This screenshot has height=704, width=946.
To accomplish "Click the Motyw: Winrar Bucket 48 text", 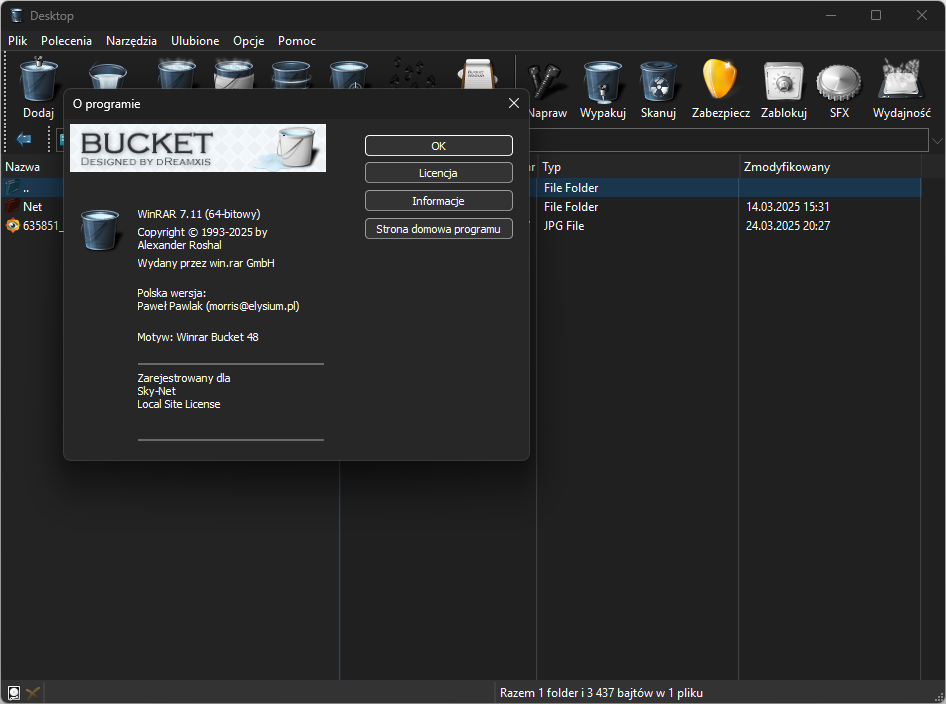I will tap(198, 337).
